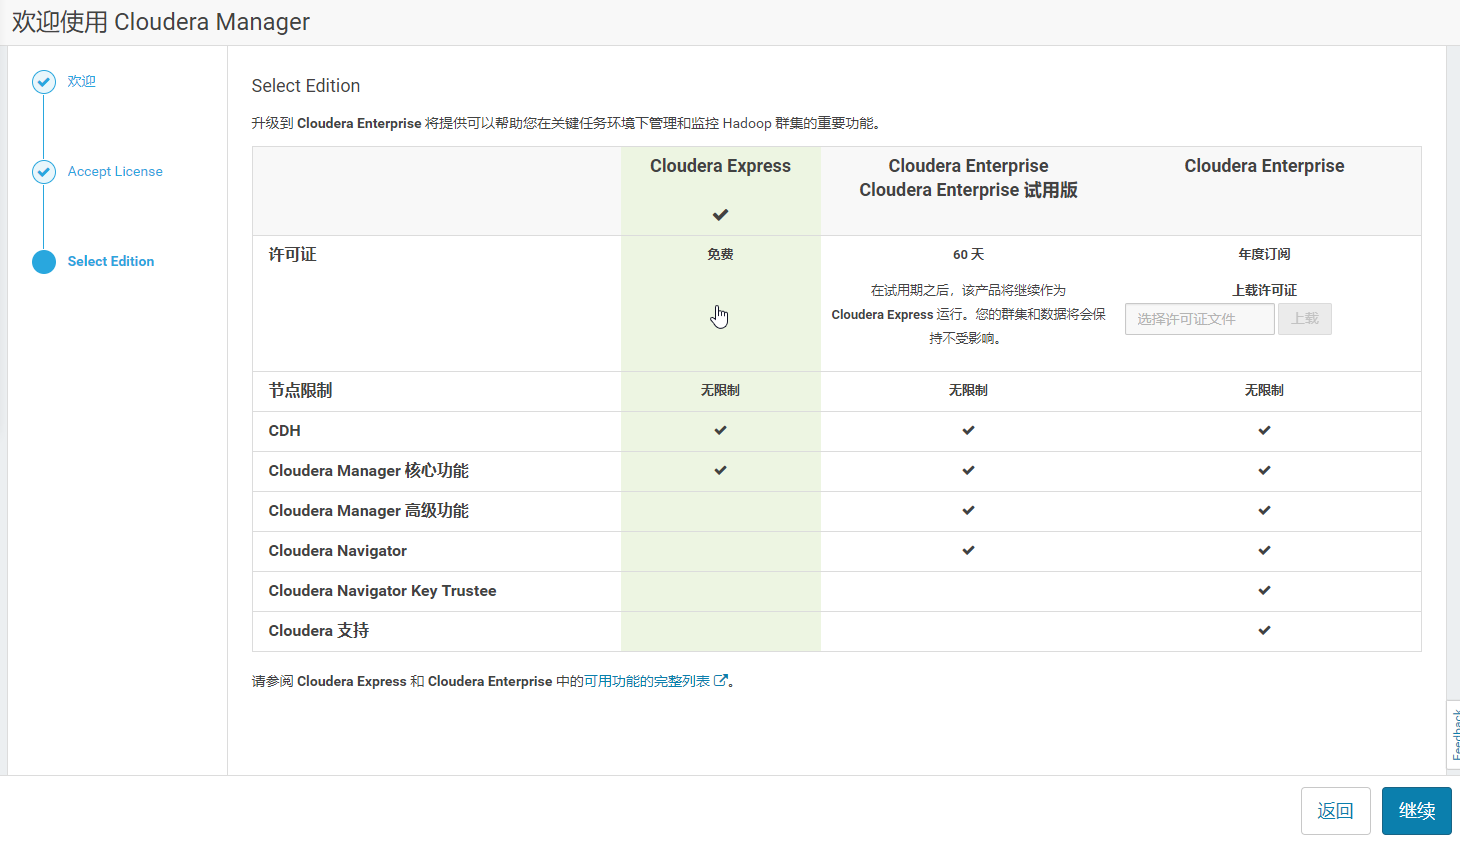
Task: Click the 年度订阅 text
Action: coord(1264,254)
